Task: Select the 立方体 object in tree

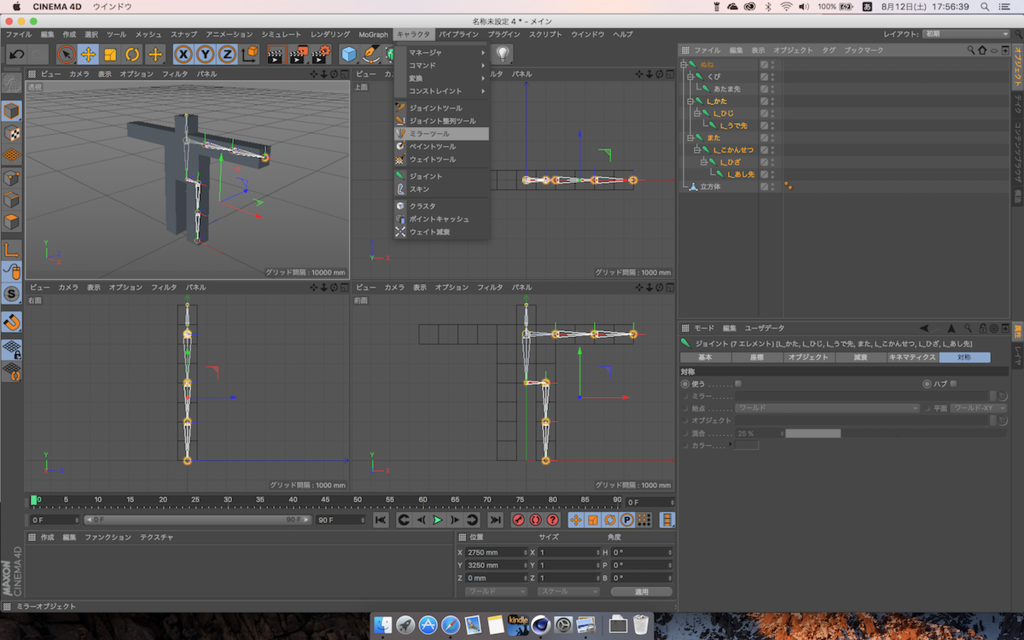Action: [710, 187]
